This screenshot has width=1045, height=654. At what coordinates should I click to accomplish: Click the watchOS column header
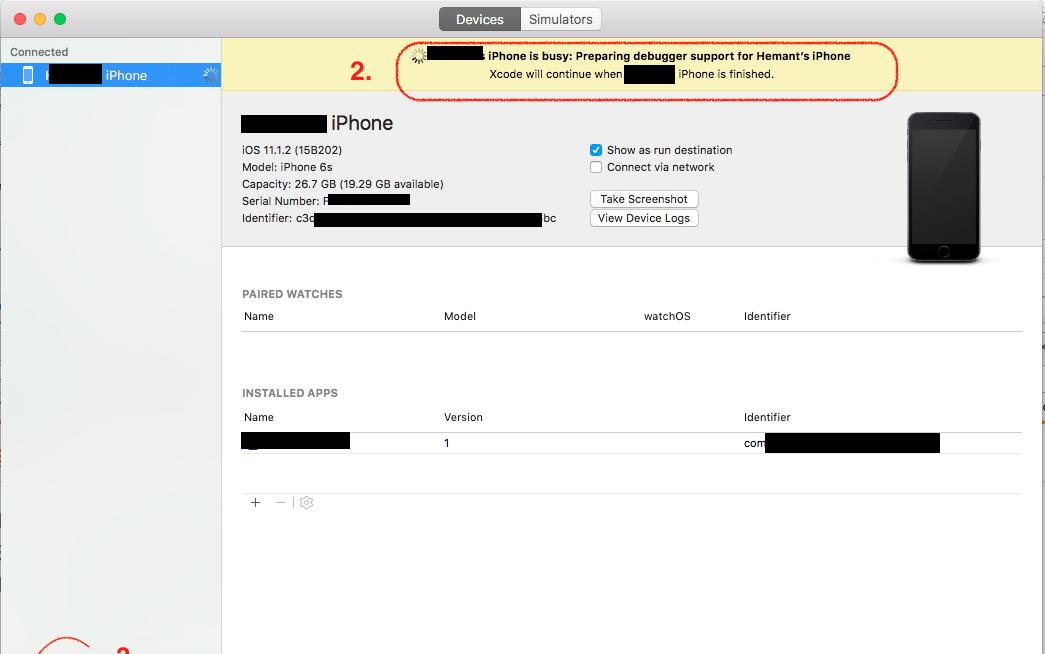(667, 316)
